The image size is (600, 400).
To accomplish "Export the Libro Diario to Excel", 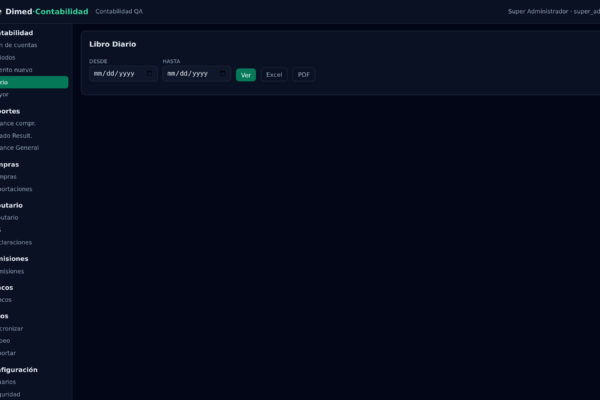I will (274, 75).
